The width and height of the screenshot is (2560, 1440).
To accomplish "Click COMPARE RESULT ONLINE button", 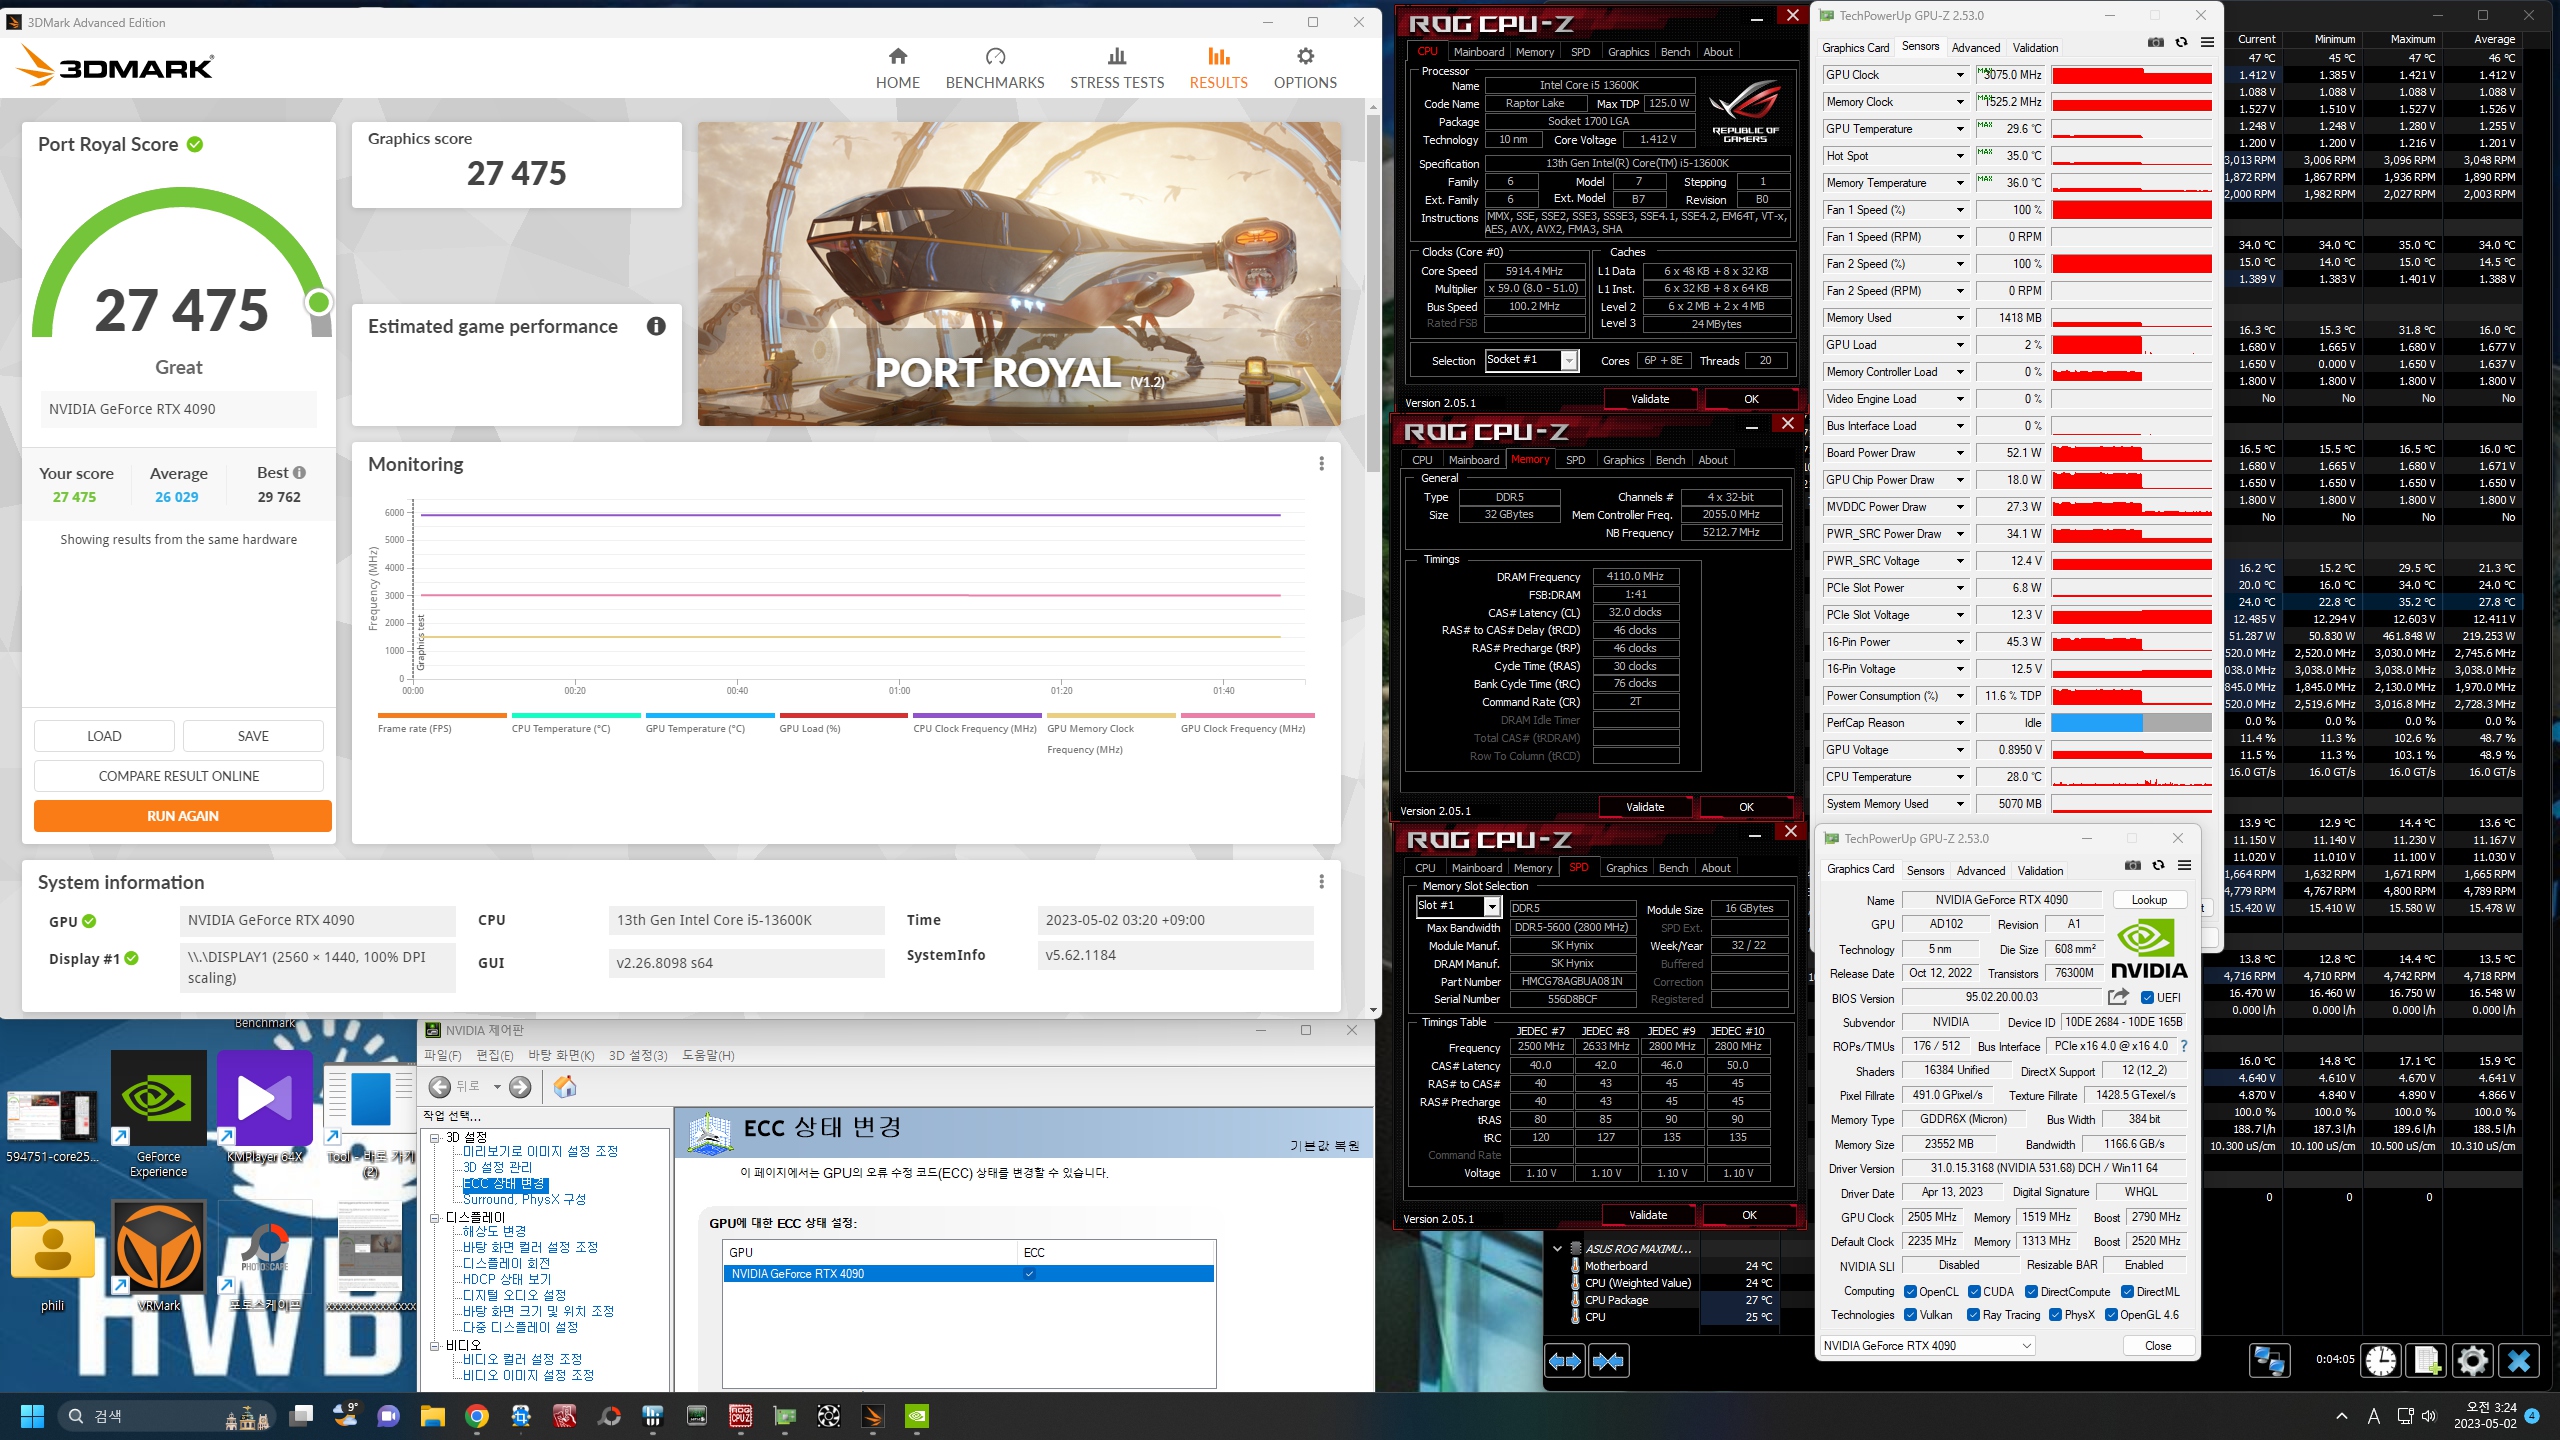I will [x=178, y=776].
